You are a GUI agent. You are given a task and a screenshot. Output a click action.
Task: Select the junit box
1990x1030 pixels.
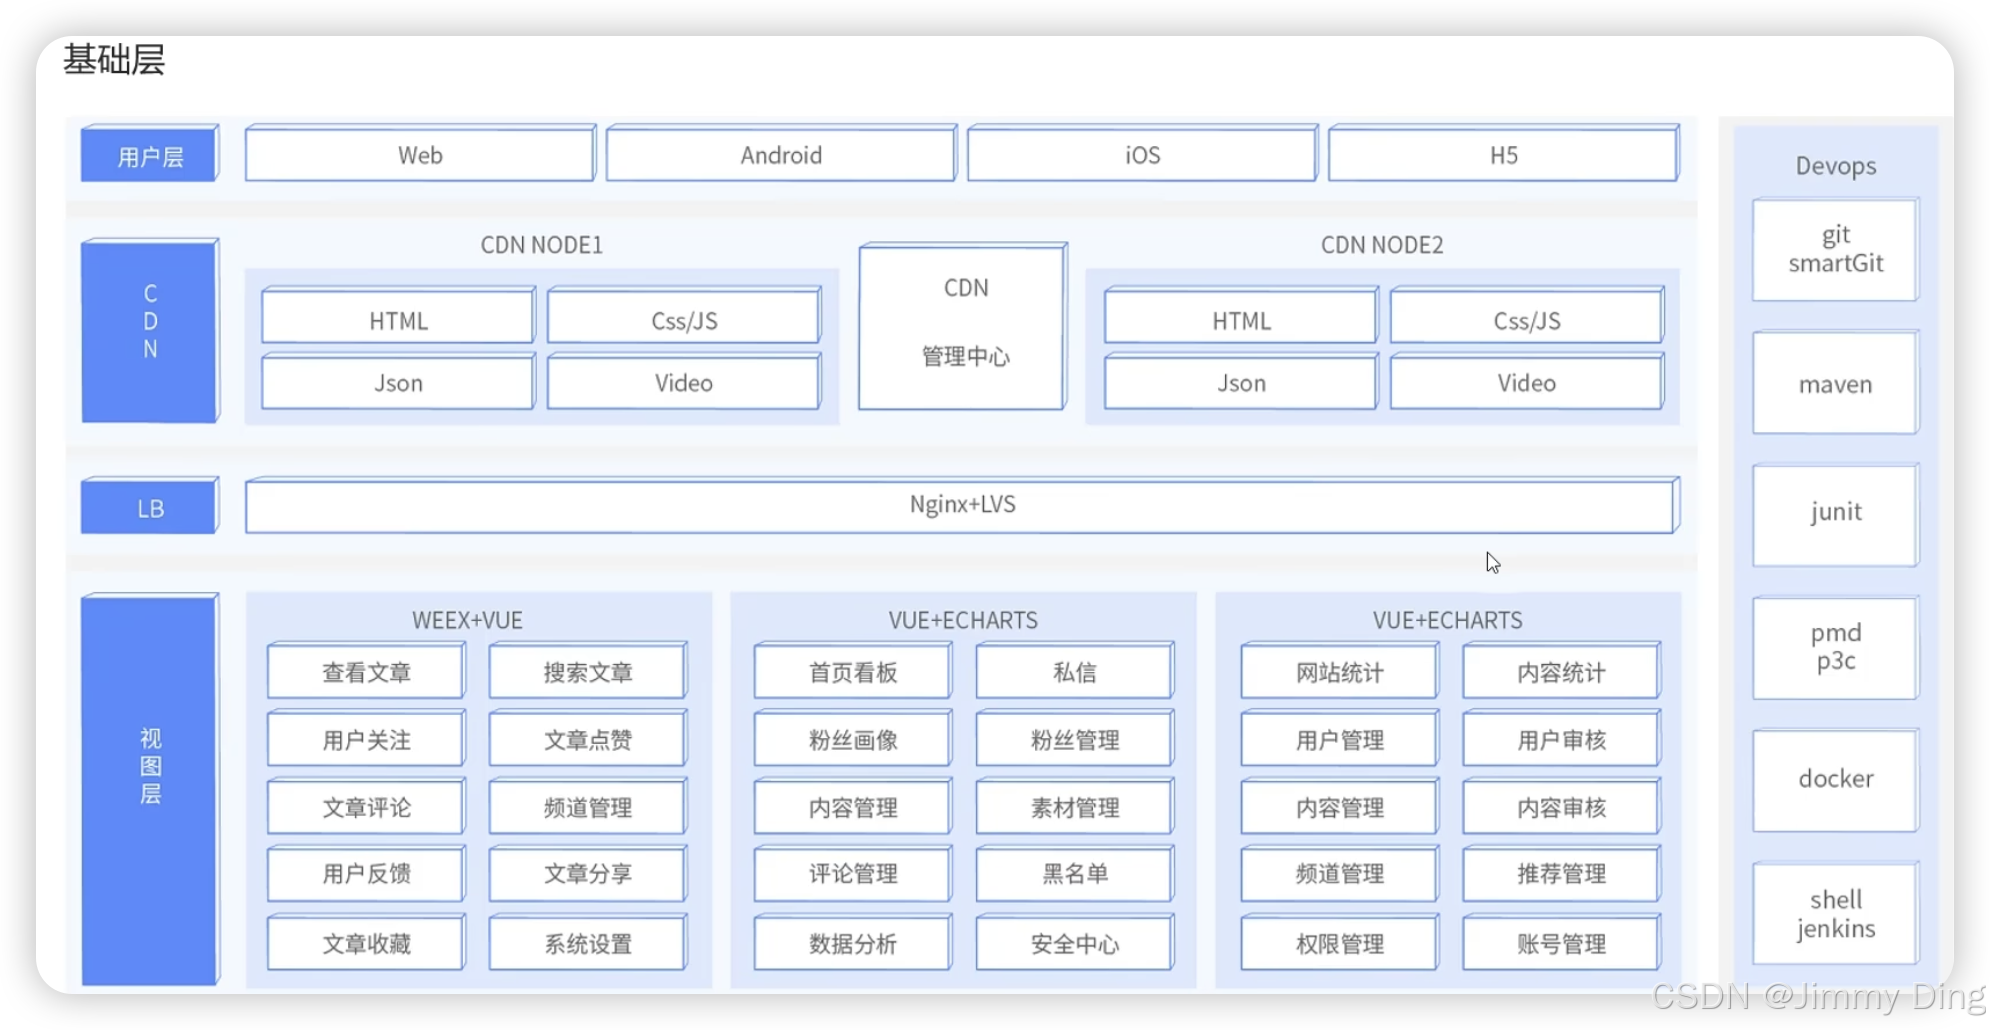click(x=1836, y=514)
